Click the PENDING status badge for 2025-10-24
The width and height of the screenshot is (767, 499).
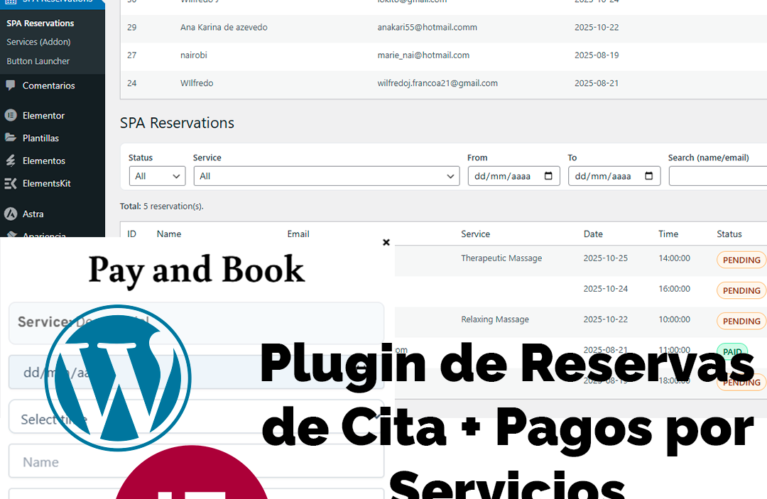click(x=741, y=291)
